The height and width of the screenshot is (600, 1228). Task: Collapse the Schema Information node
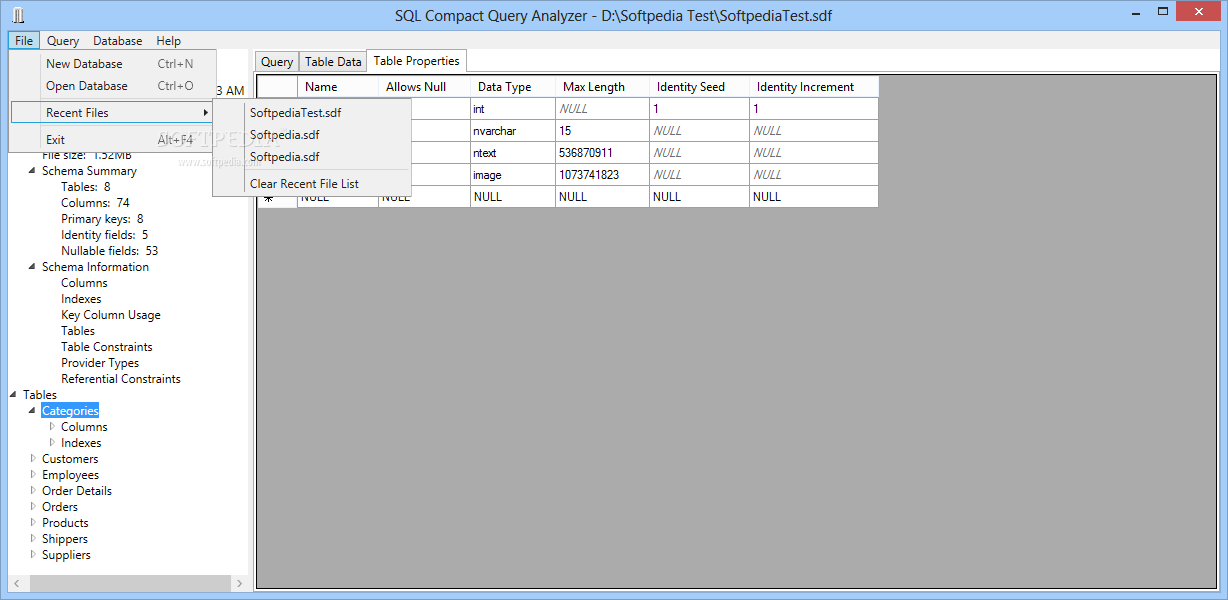tap(32, 267)
